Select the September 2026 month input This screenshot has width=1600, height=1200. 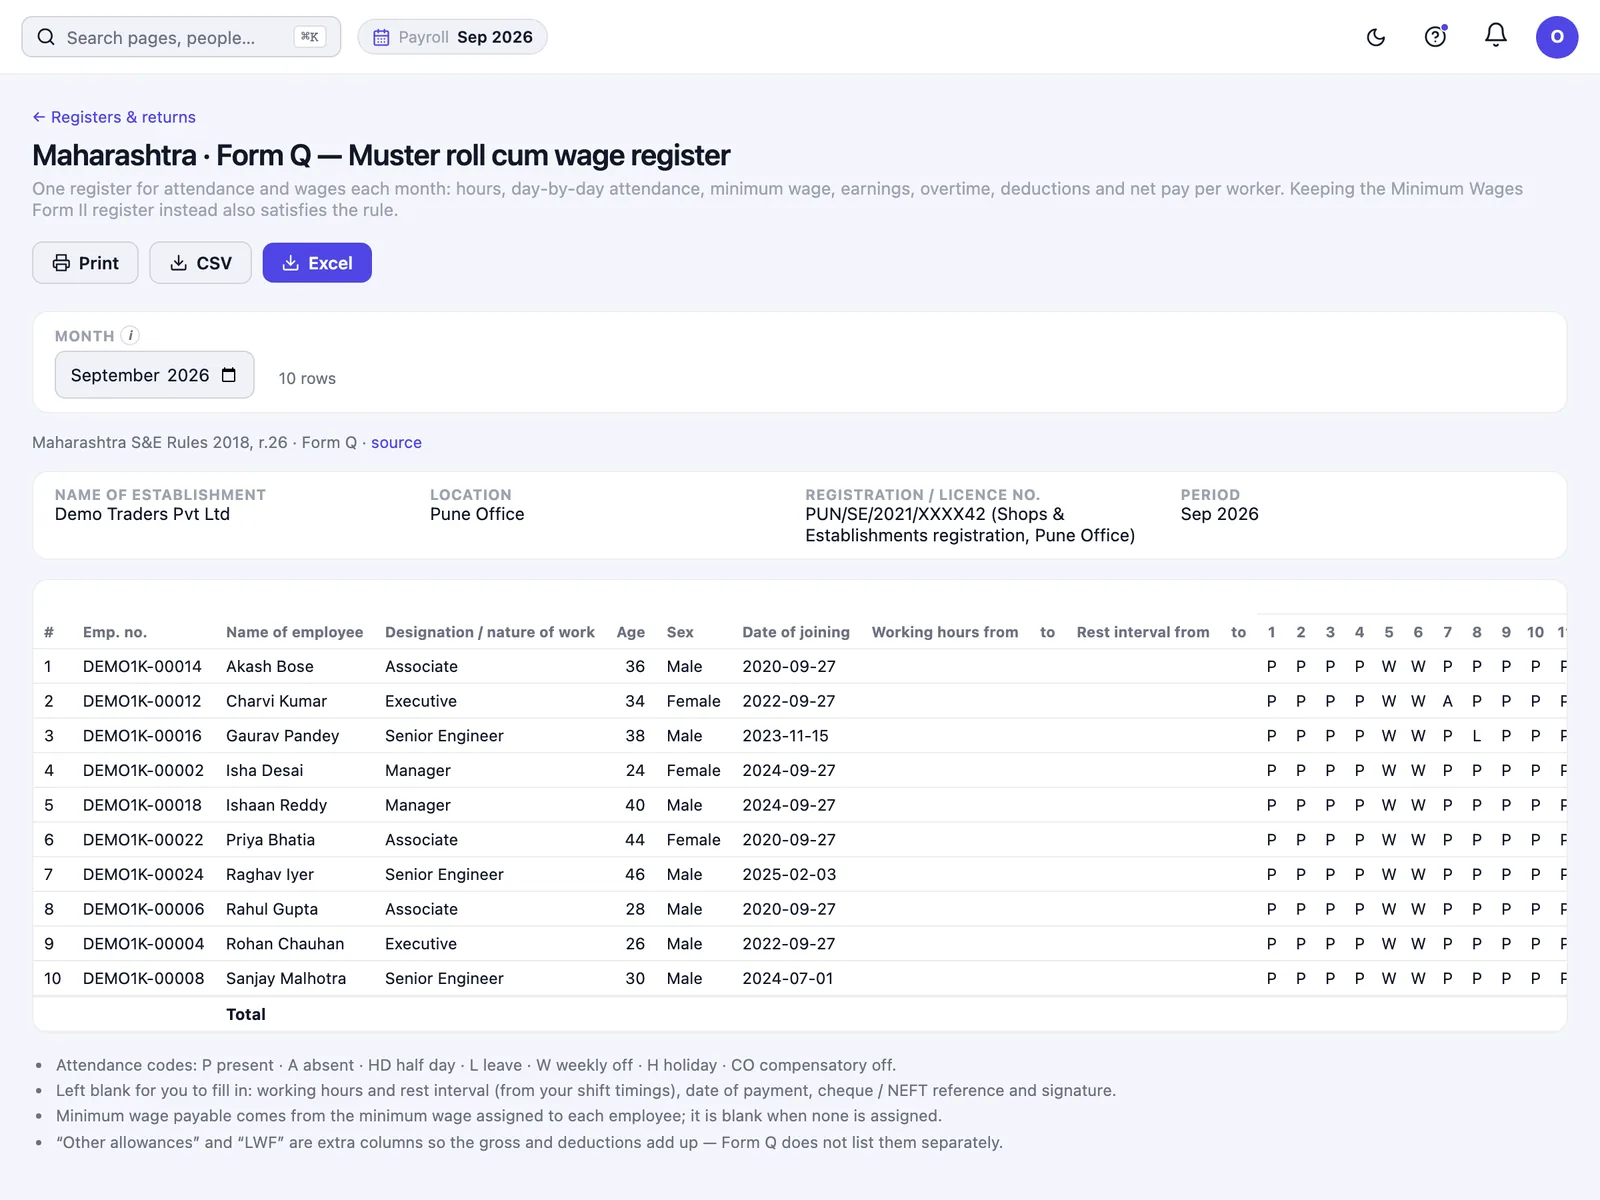154,375
